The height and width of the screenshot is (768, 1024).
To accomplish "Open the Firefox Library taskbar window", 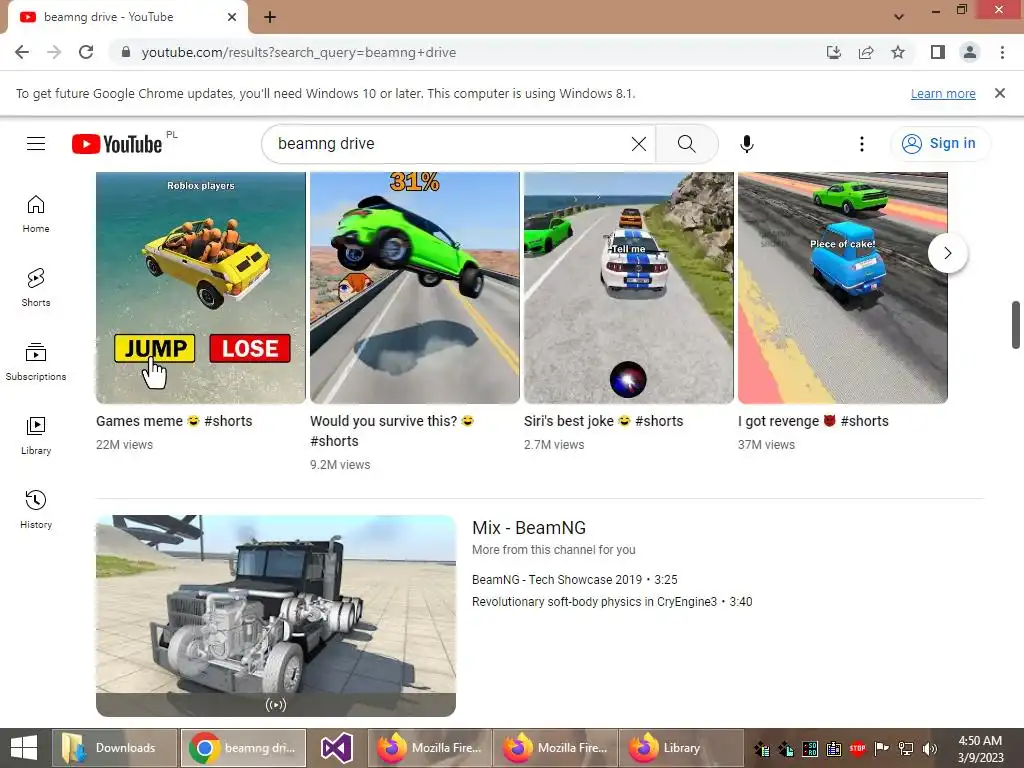I will (681, 748).
